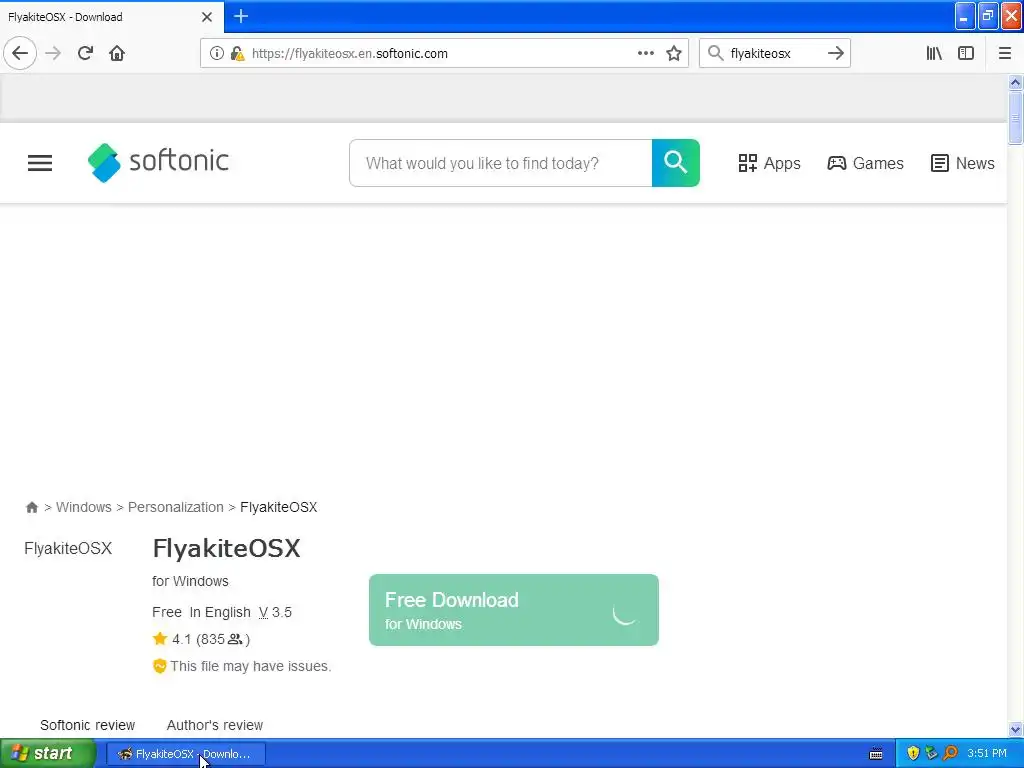Reload the current page

85,54
